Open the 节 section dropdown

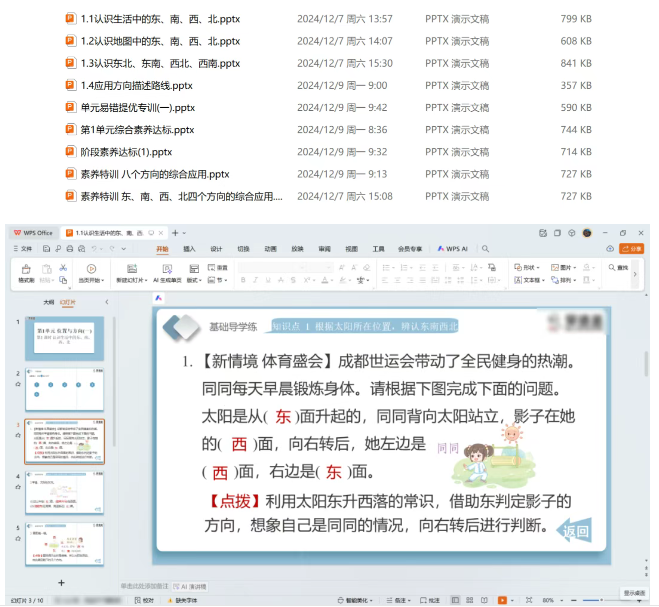click(217, 280)
